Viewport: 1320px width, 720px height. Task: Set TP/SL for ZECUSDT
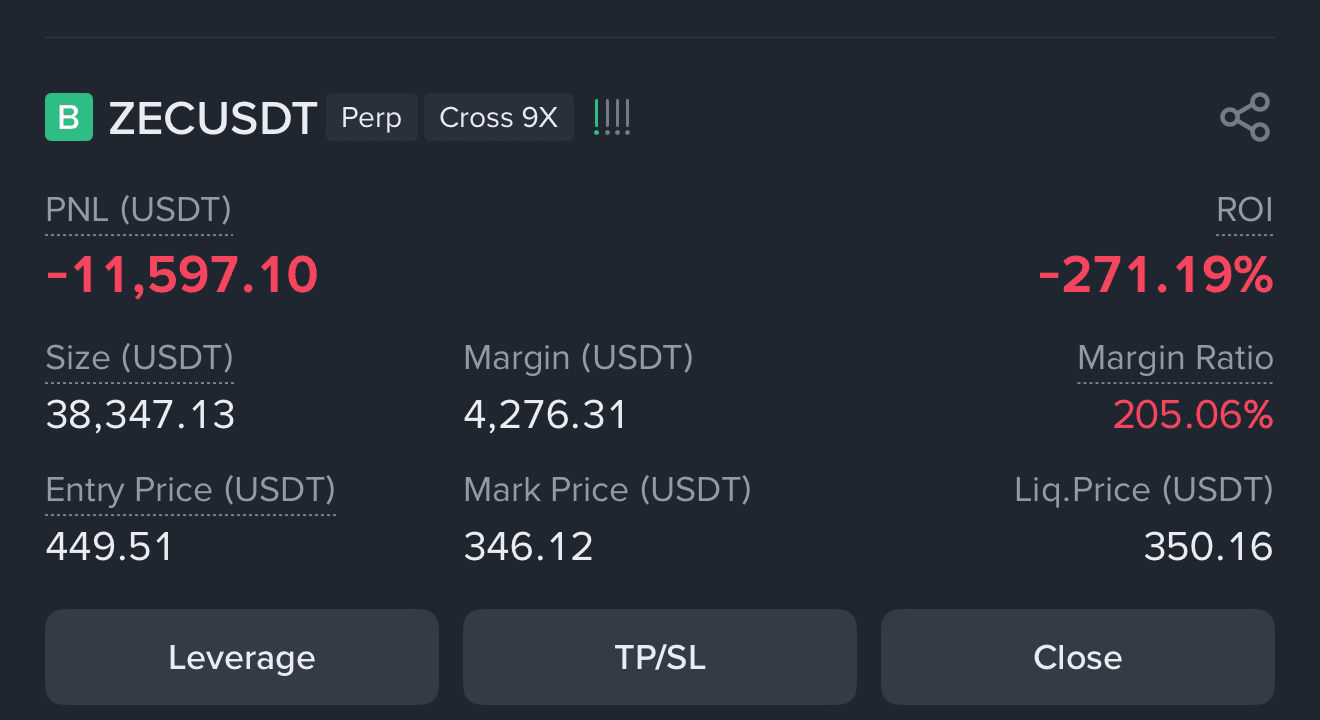pos(659,657)
